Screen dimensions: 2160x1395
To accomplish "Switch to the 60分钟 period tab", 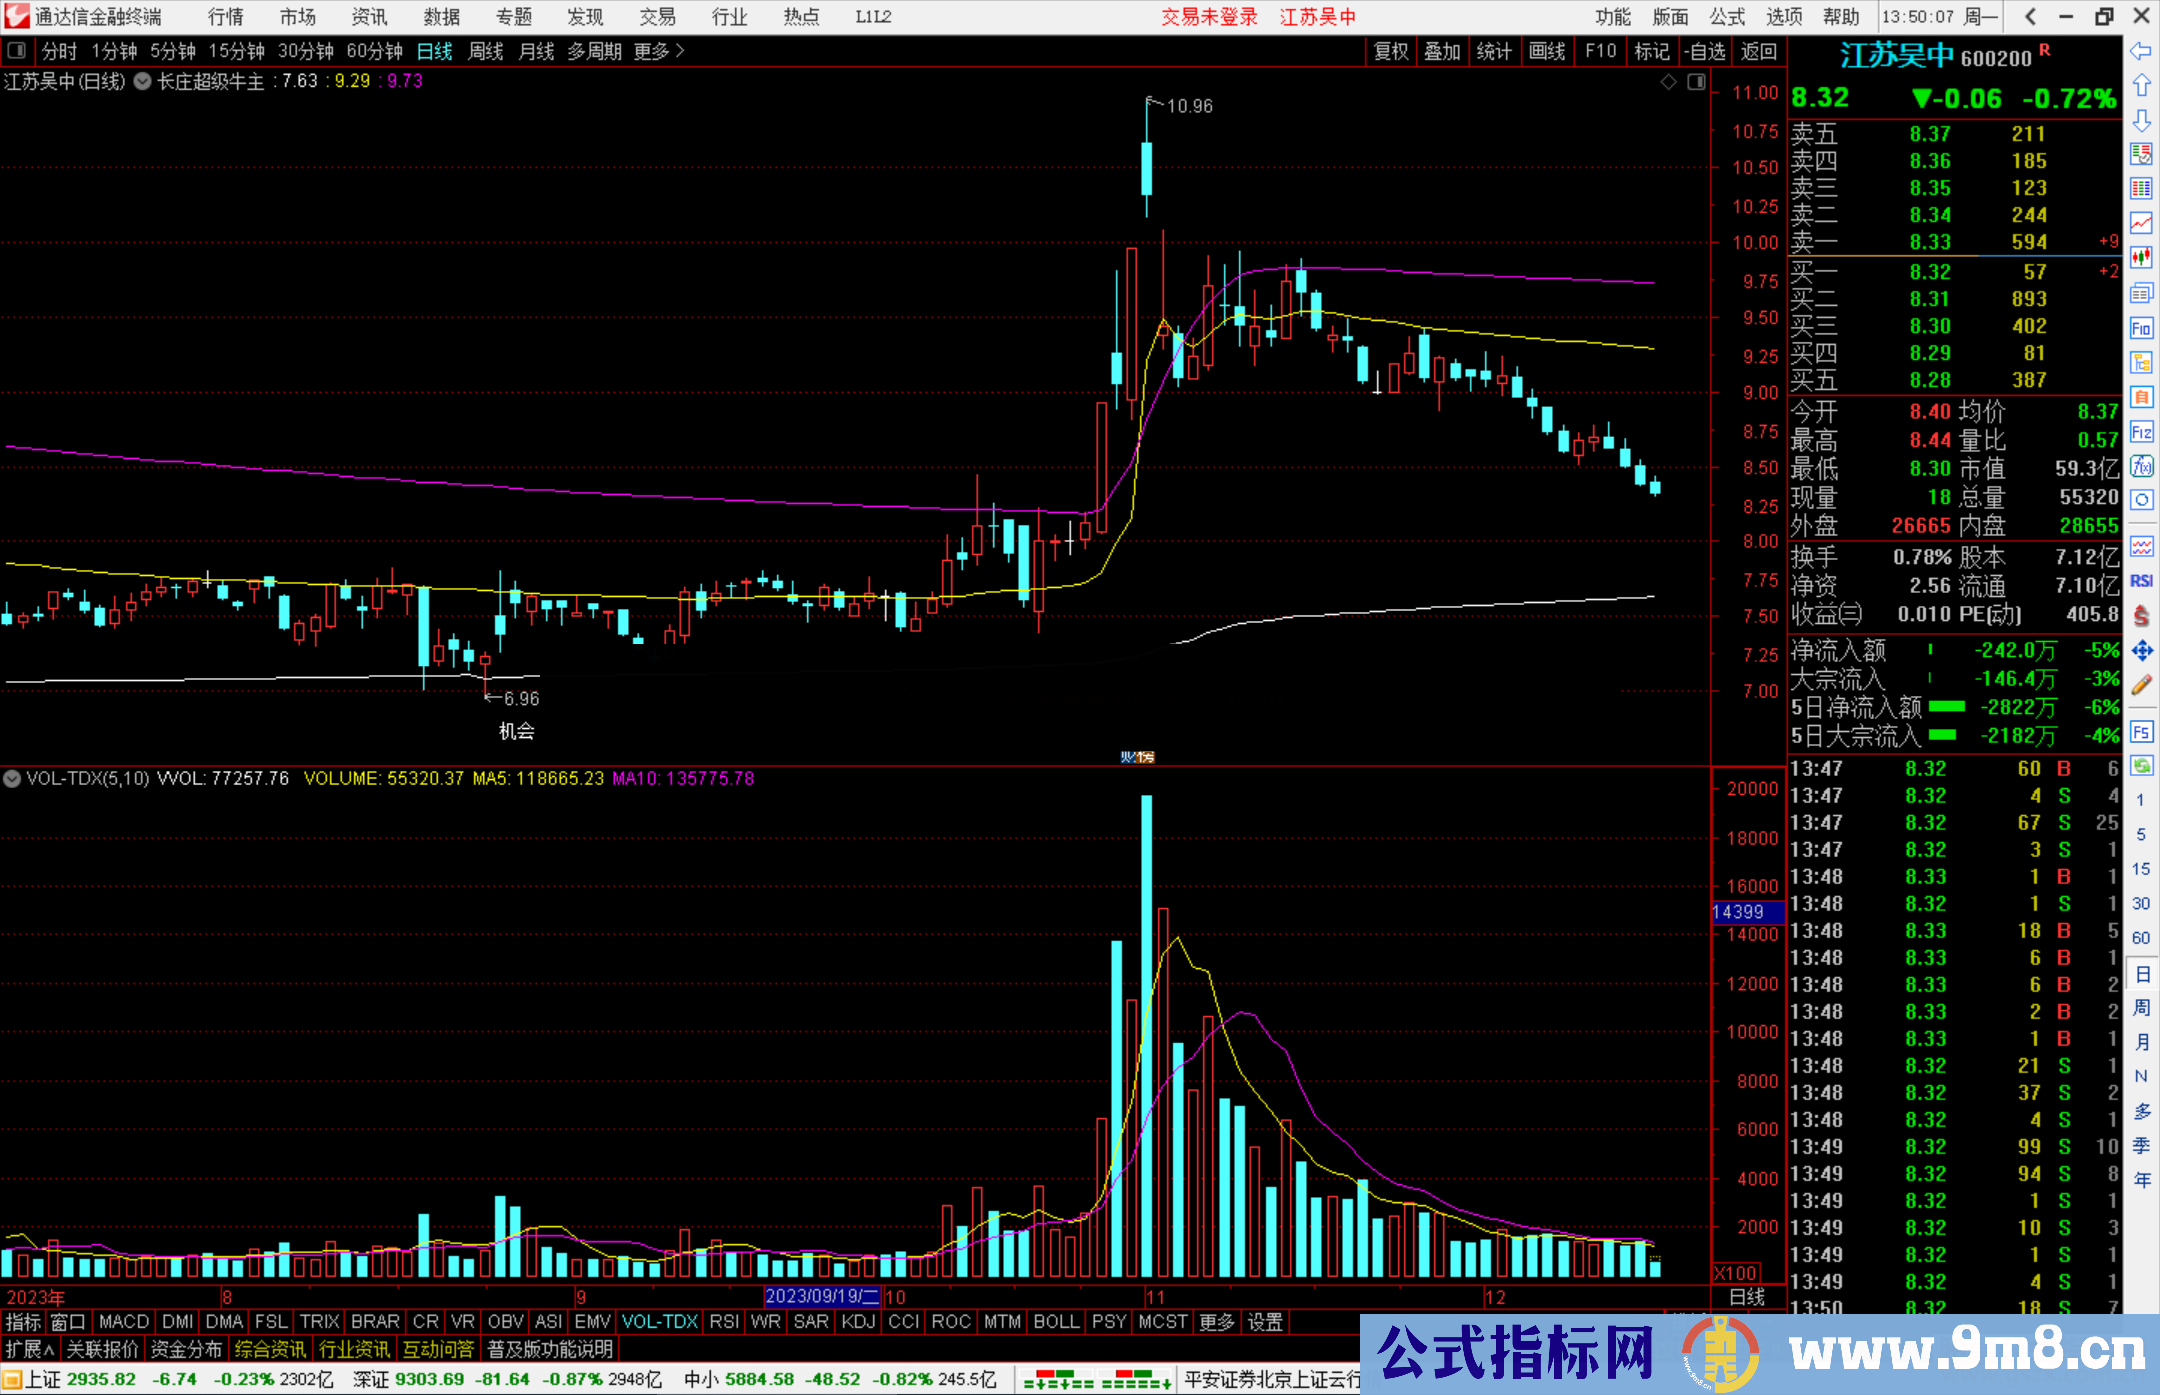I will click(374, 51).
